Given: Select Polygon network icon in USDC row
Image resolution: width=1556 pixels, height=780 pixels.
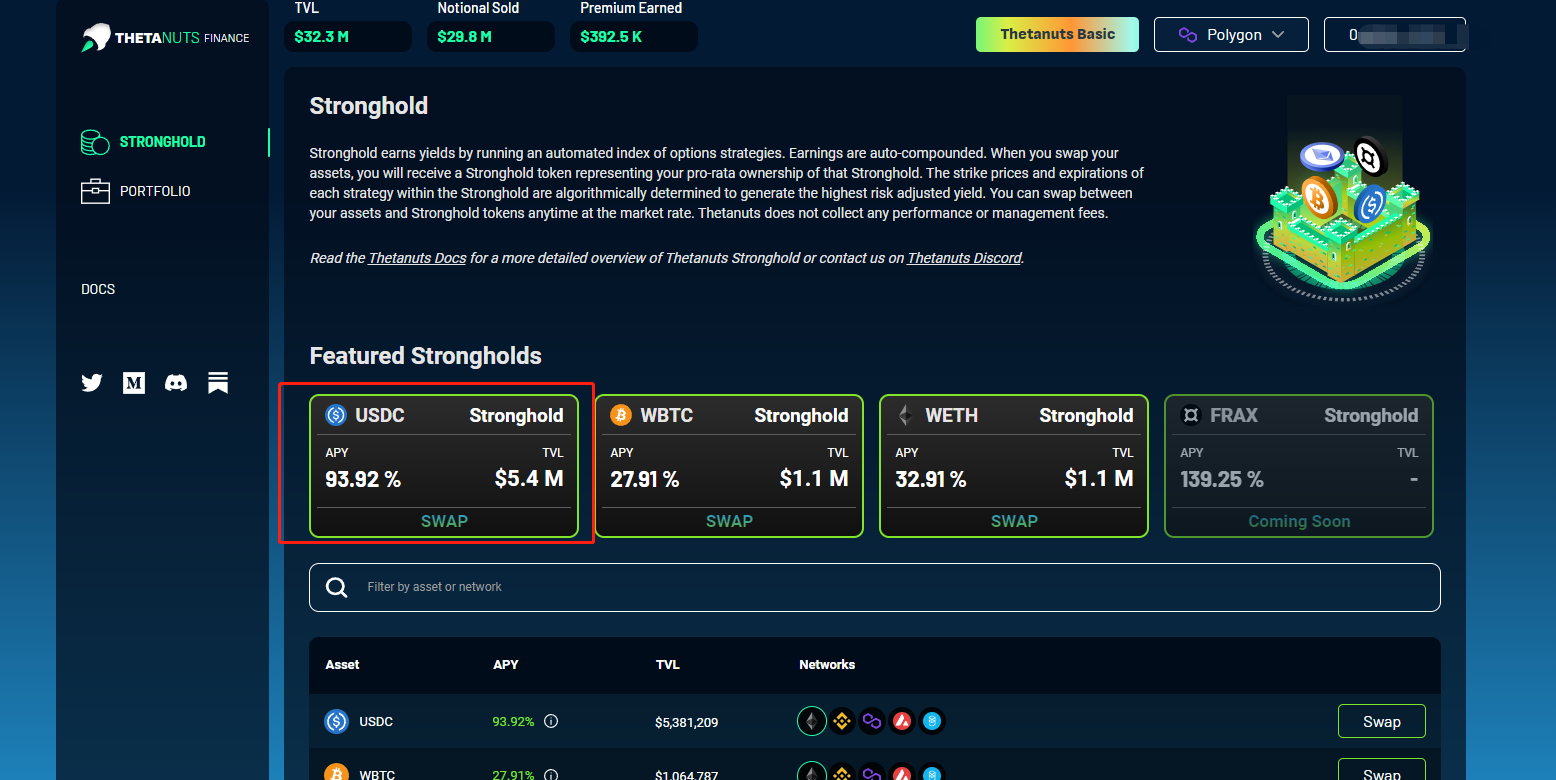Looking at the screenshot, I should click(x=872, y=721).
